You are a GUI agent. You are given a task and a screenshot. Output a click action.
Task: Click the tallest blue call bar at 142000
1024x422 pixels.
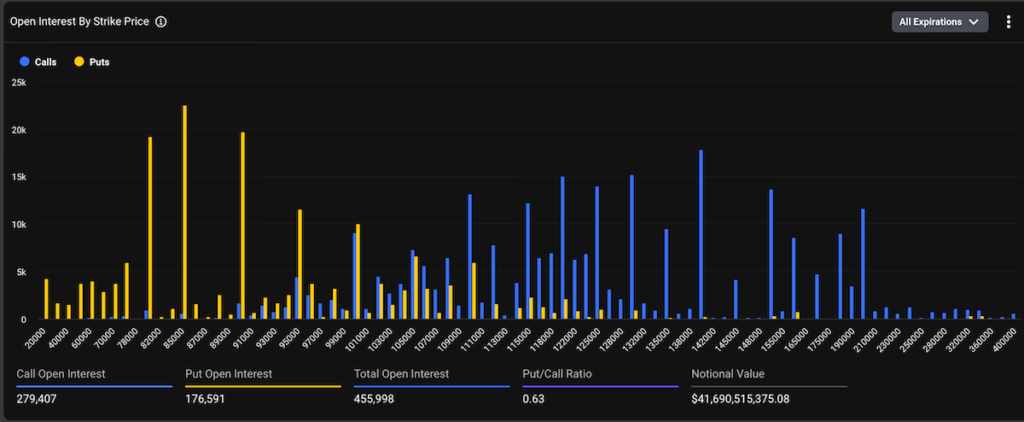click(701, 235)
